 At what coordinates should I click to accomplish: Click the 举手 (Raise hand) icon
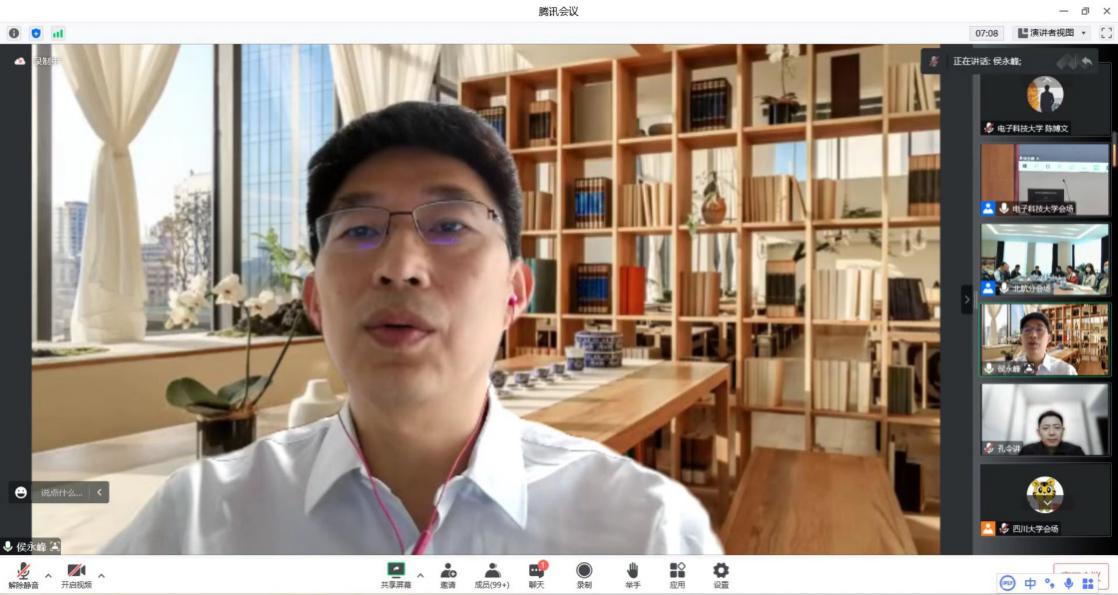[x=632, y=574]
